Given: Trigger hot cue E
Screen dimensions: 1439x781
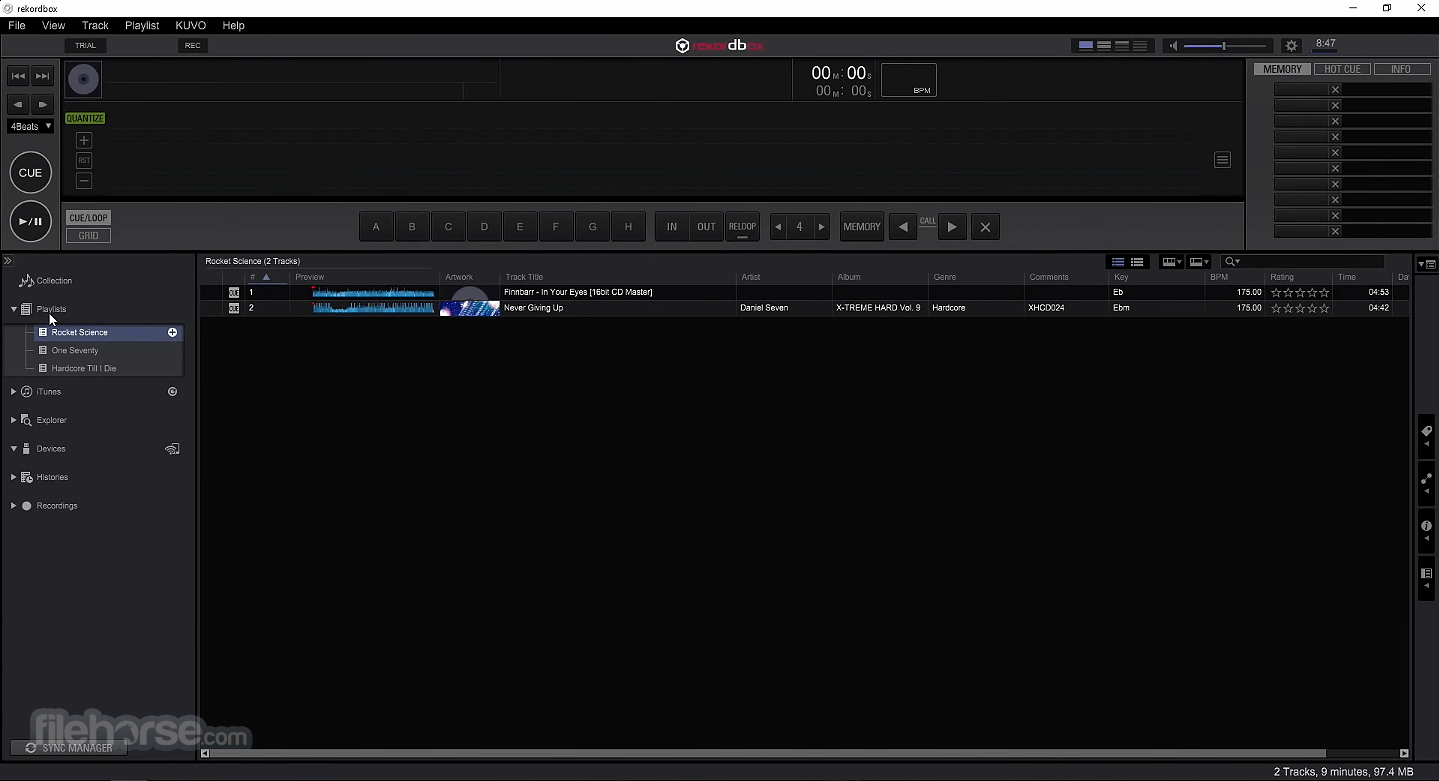Looking at the screenshot, I should 520,227.
